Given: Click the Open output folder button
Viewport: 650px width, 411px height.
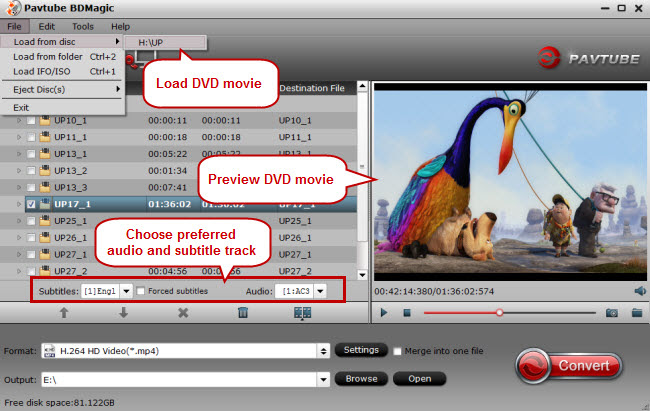Looking at the screenshot, I should pyautogui.click(x=420, y=379).
